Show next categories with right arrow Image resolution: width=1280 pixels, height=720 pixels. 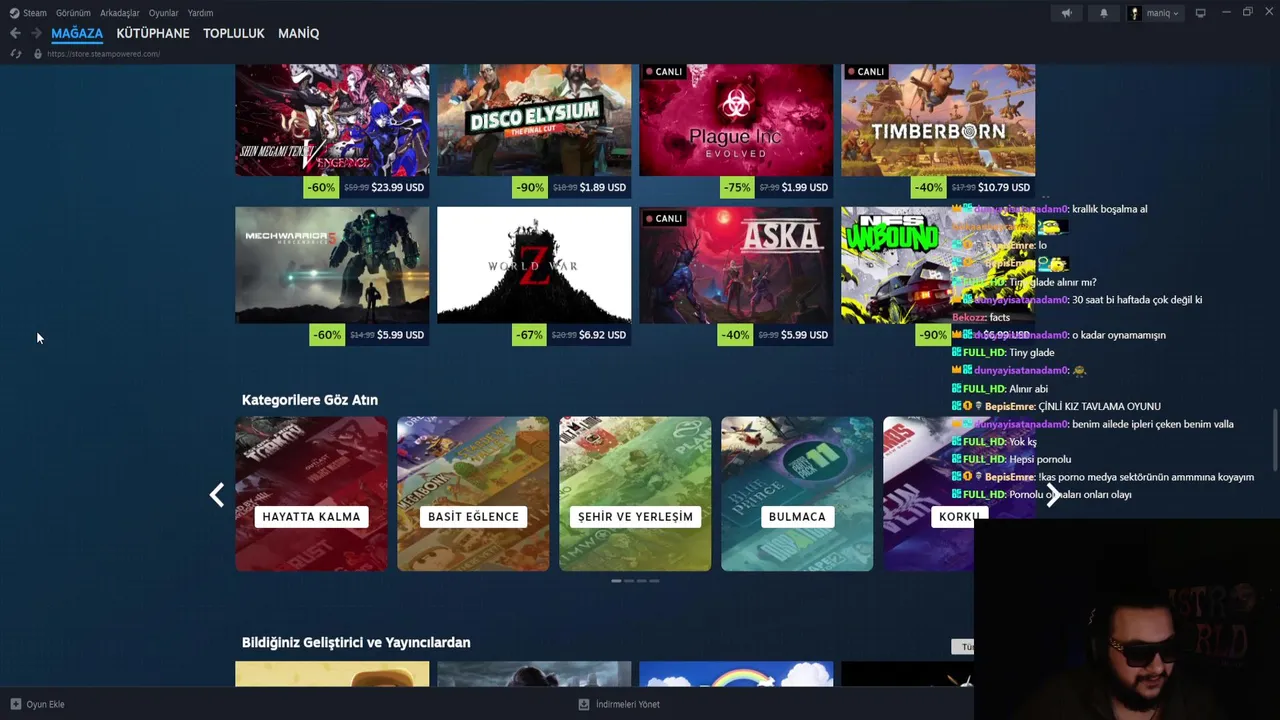click(1053, 497)
